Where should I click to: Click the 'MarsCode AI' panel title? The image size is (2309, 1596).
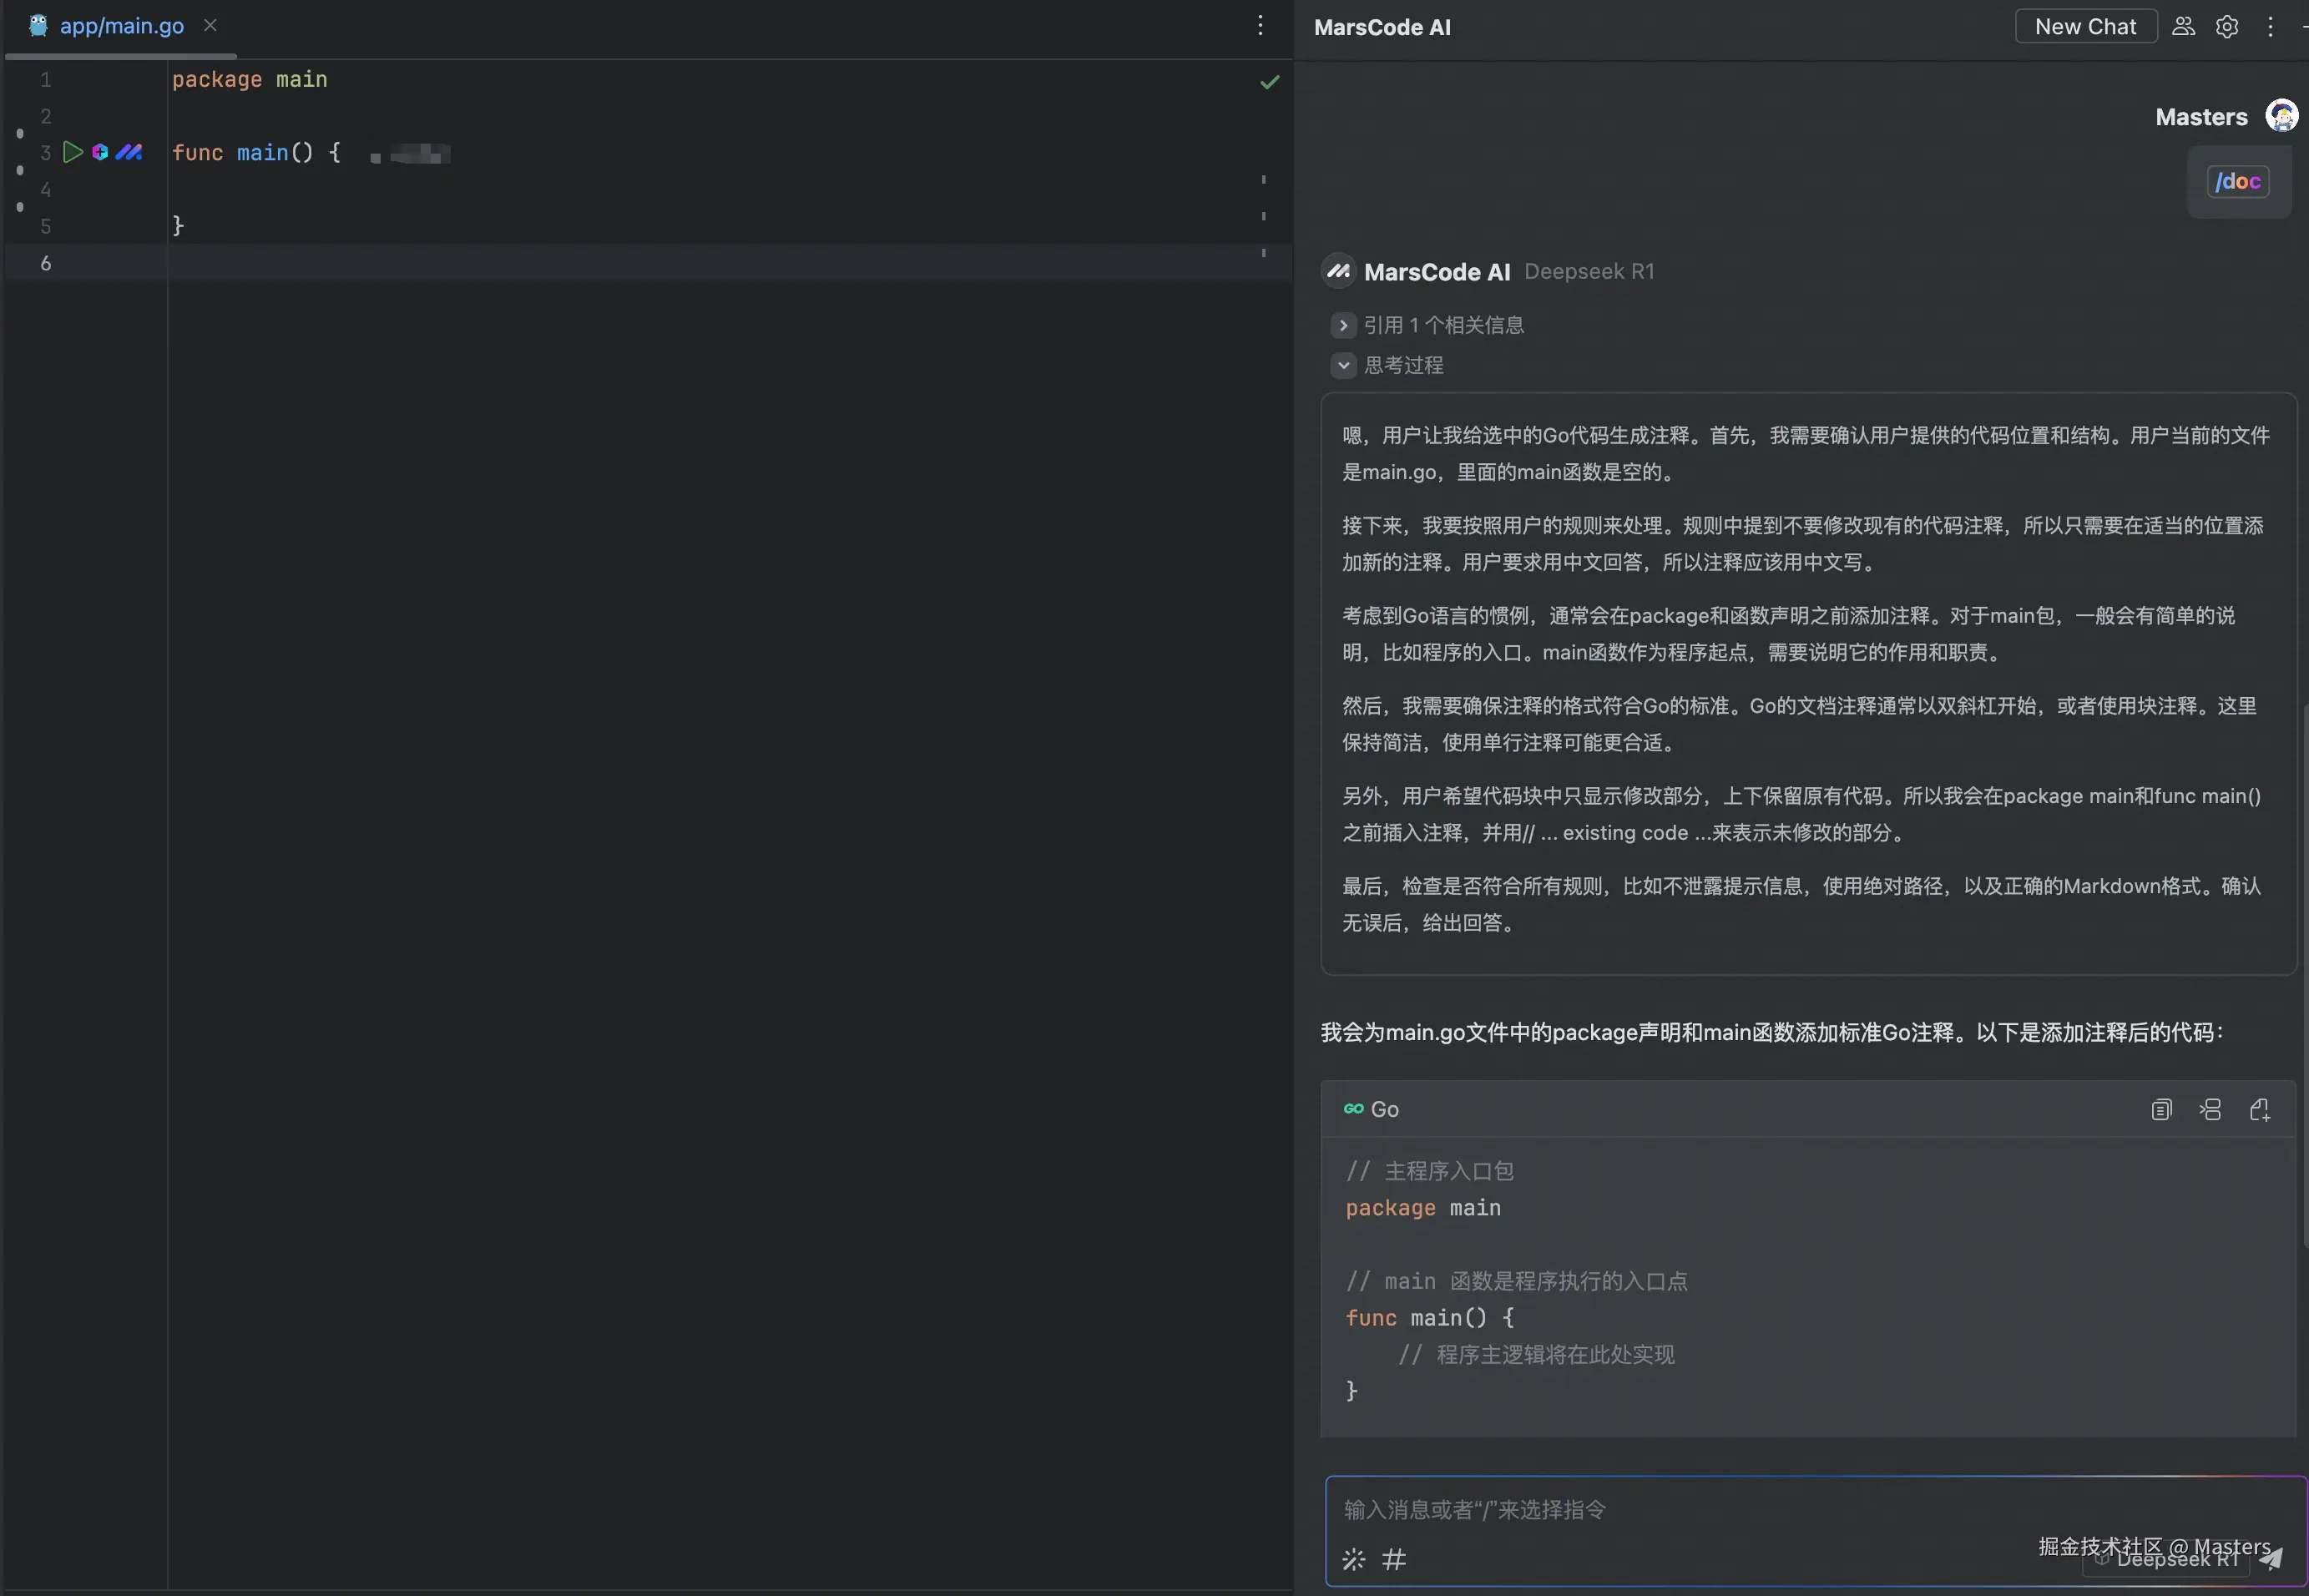pos(1381,27)
